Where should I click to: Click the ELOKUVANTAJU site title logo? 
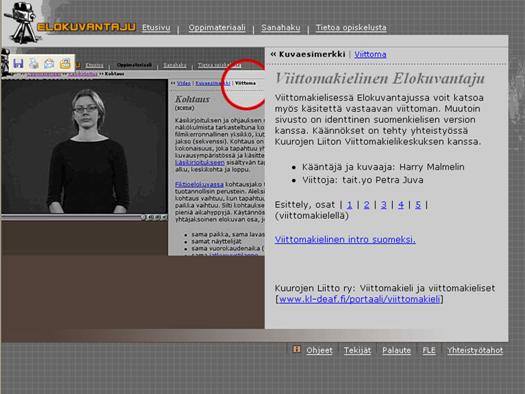pyautogui.click(x=86, y=27)
